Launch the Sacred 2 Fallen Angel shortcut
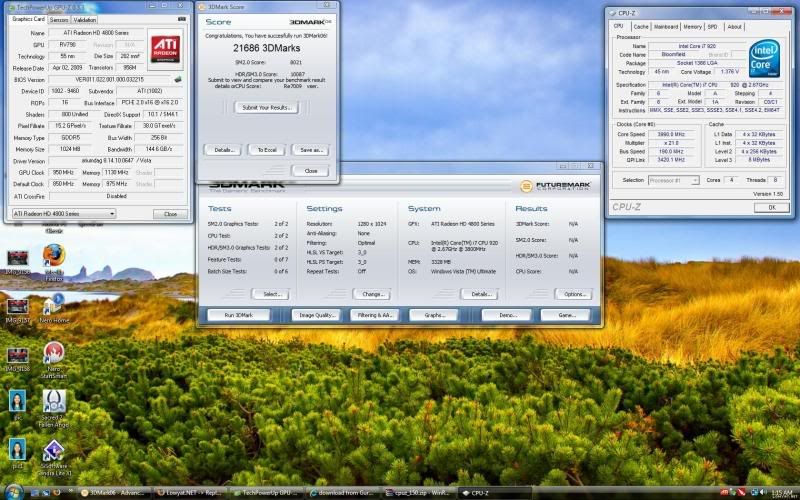 (54, 407)
